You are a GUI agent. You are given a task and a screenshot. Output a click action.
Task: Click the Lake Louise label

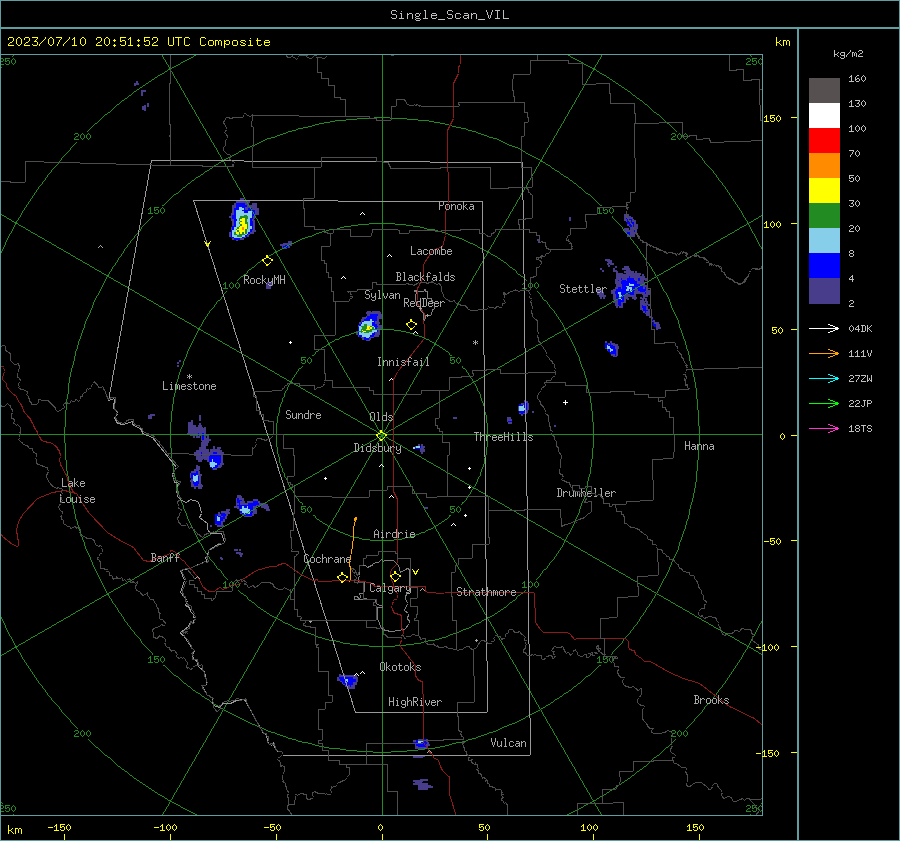pos(77,491)
